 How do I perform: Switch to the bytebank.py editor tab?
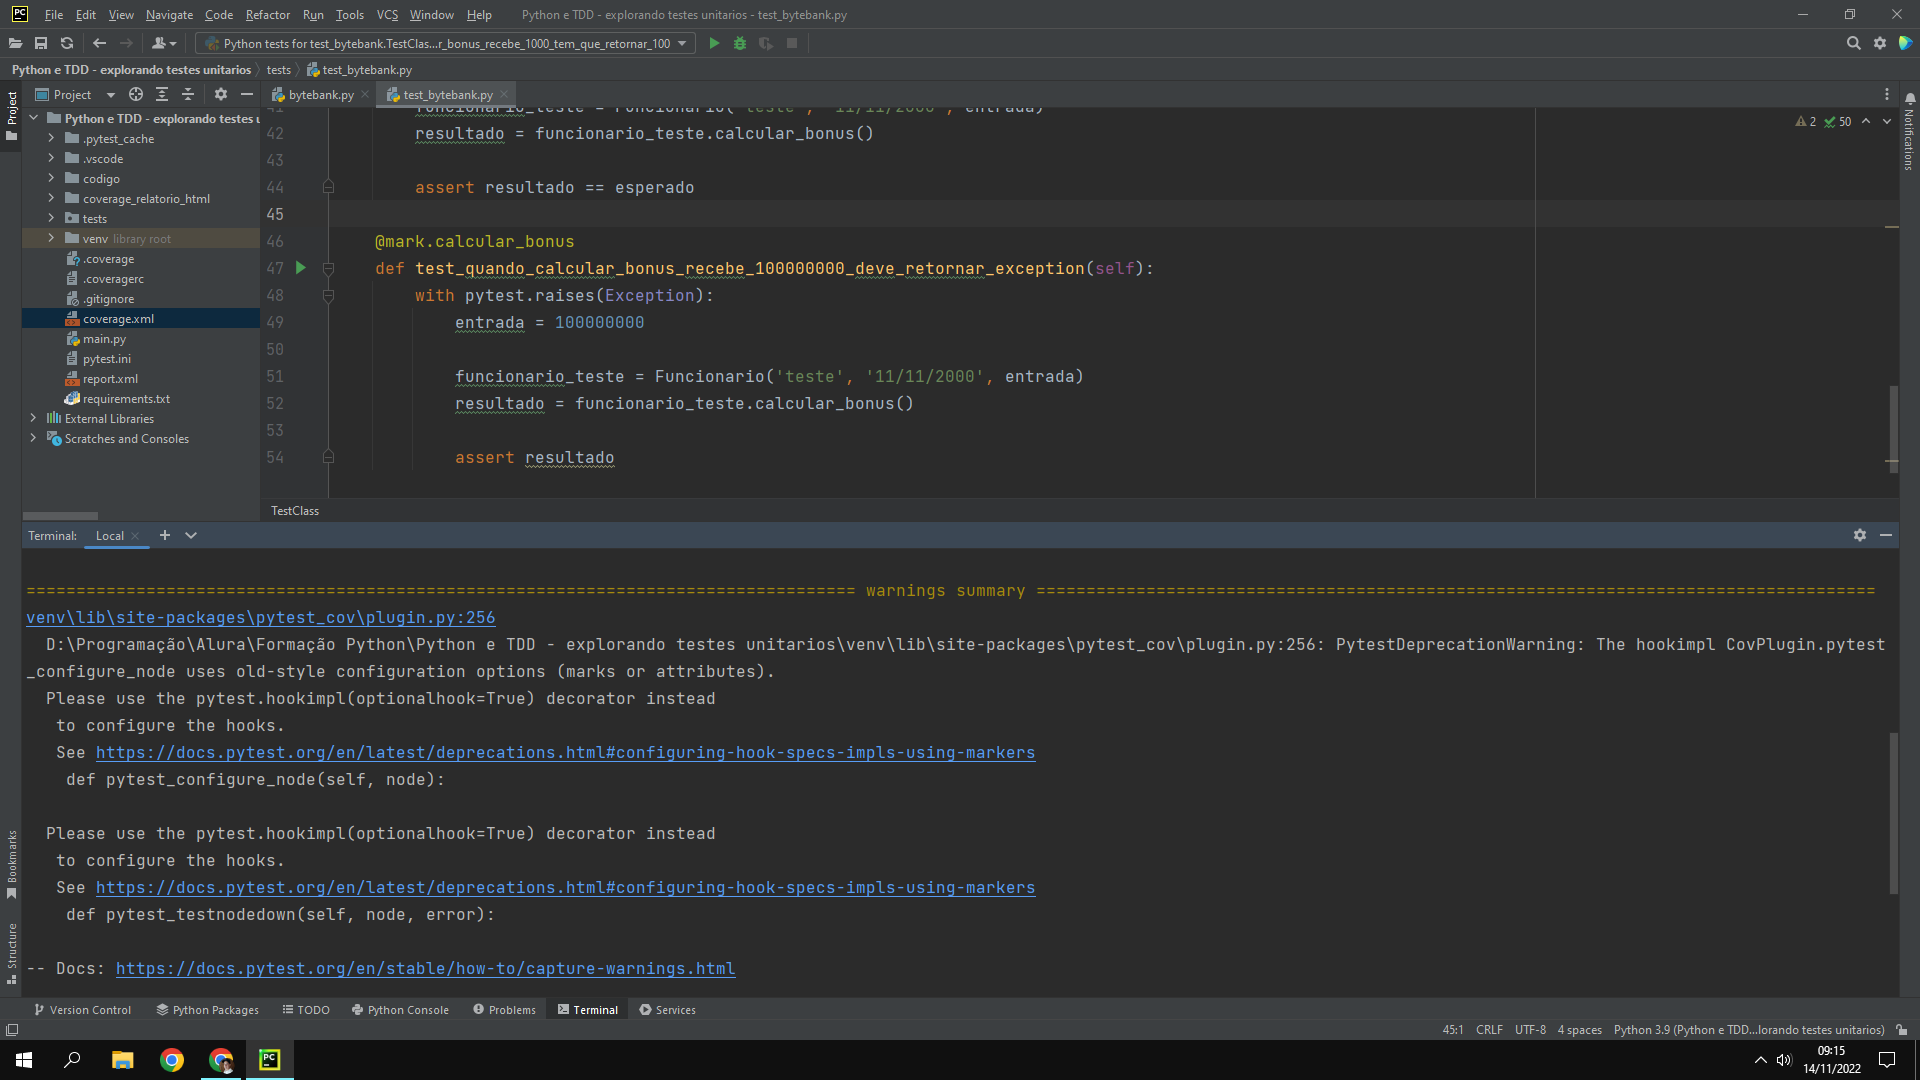pyautogui.click(x=320, y=94)
